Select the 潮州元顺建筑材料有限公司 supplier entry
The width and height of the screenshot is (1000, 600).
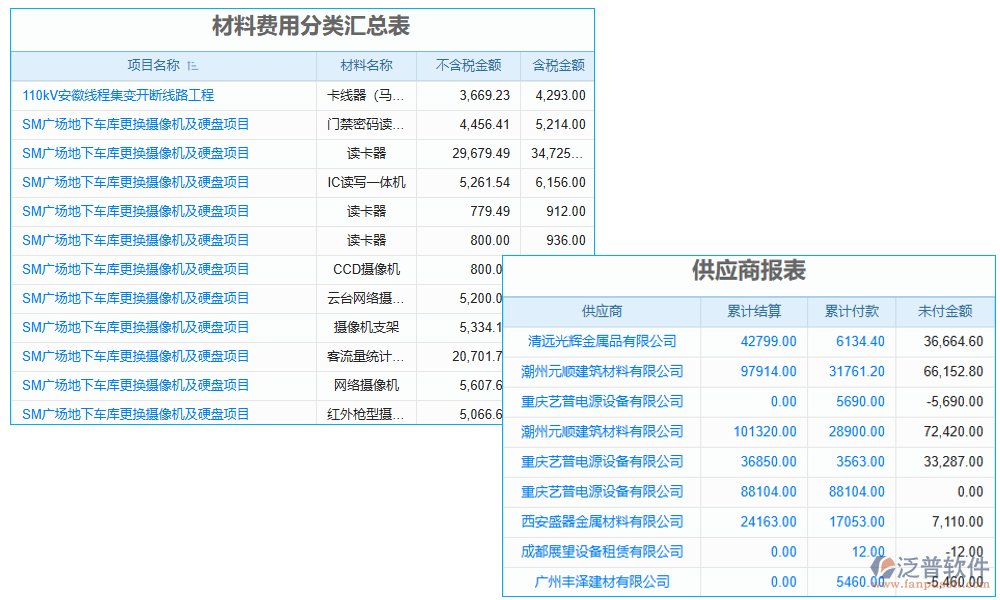coord(603,371)
